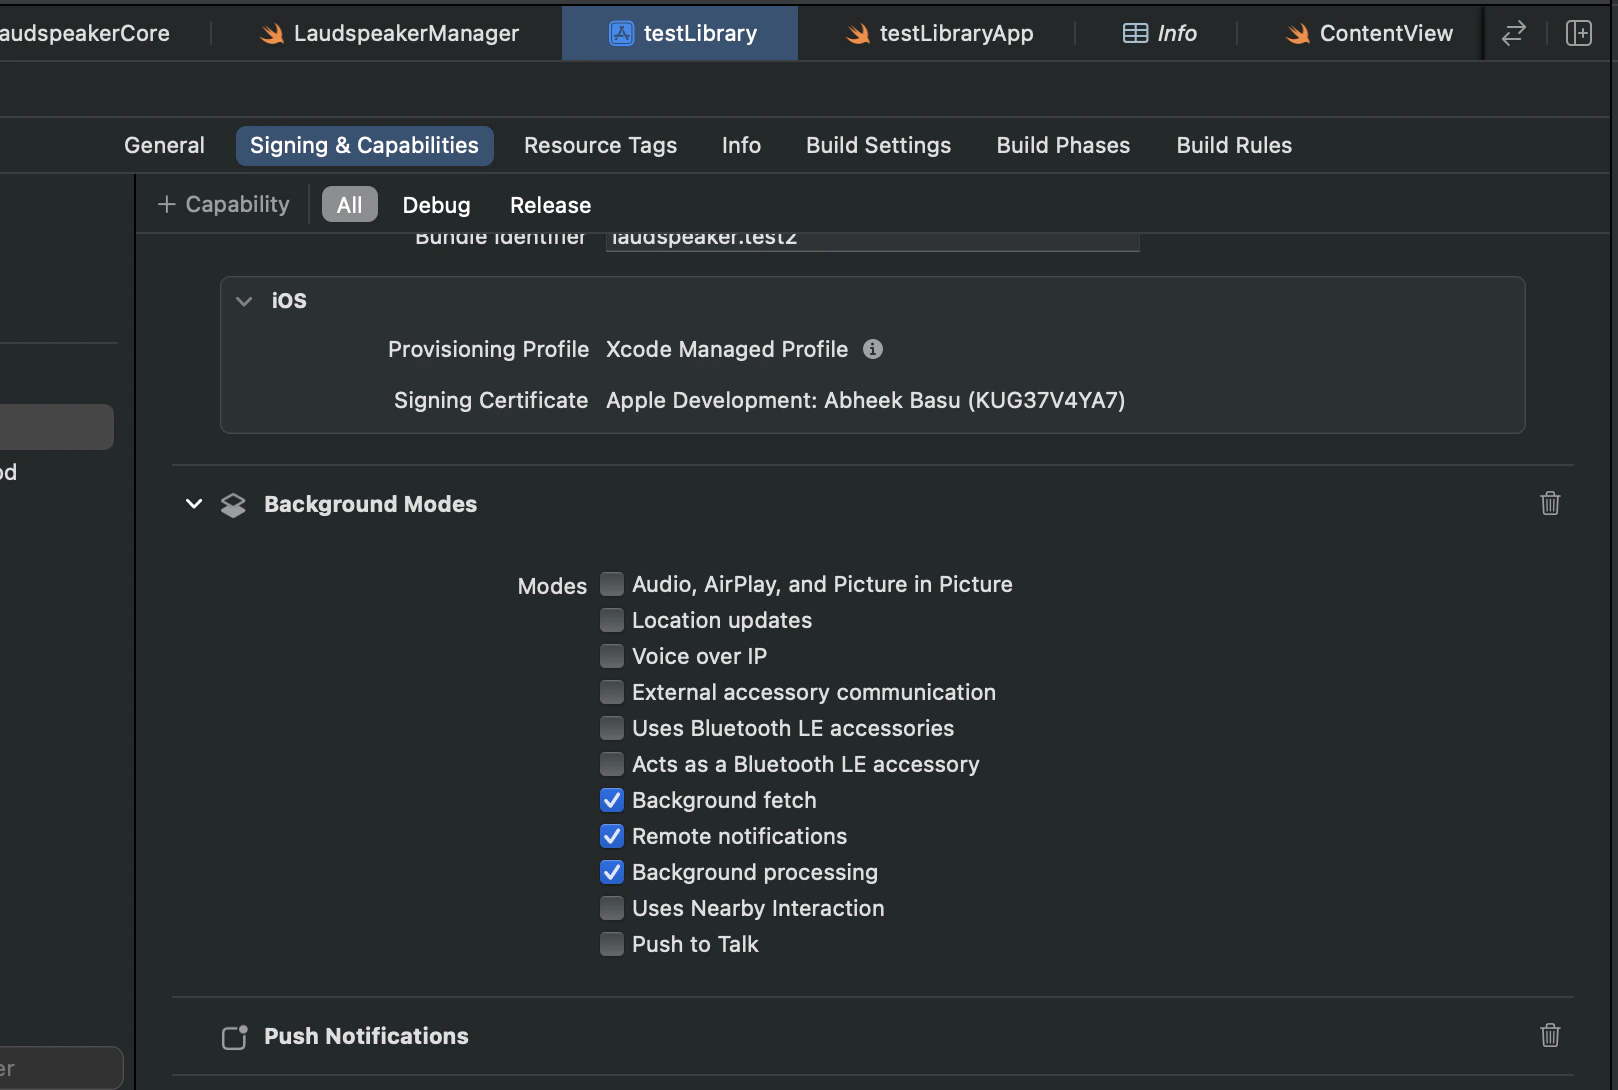Check the Location updates checkbox
The height and width of the screenshot is (1090, 1618).
tap(612, 620)
